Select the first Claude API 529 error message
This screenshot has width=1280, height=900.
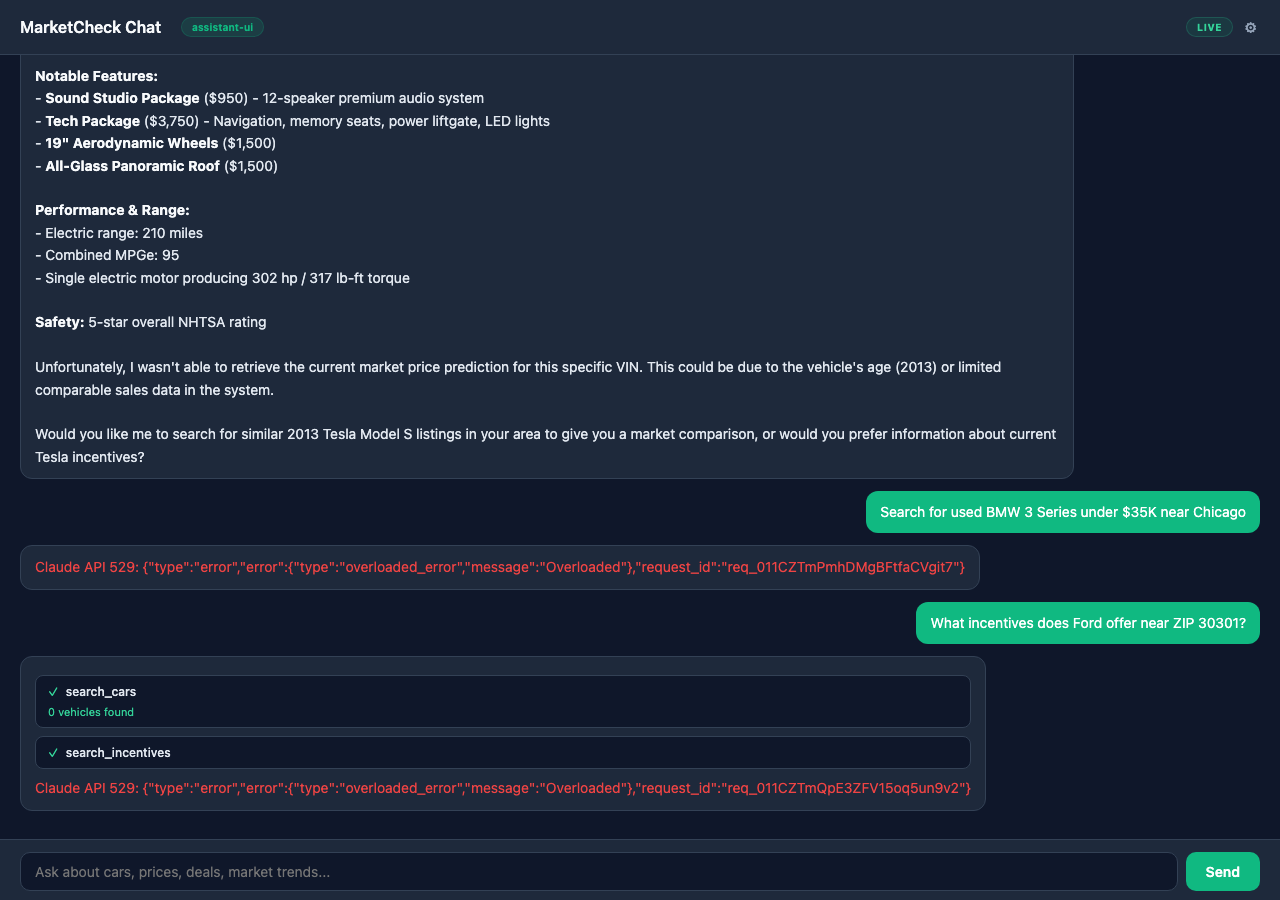[x=498, y=567]
